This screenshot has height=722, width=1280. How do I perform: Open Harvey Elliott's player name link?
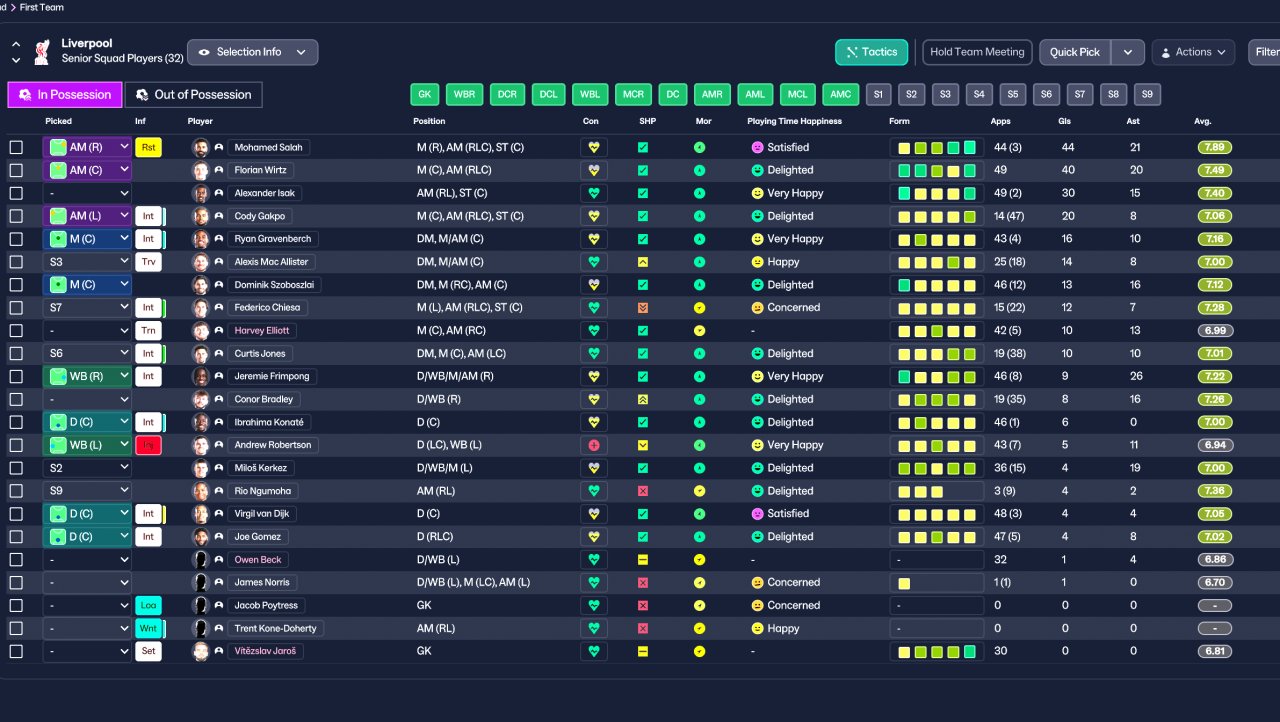pyautogui.click(x=262, y=330)
